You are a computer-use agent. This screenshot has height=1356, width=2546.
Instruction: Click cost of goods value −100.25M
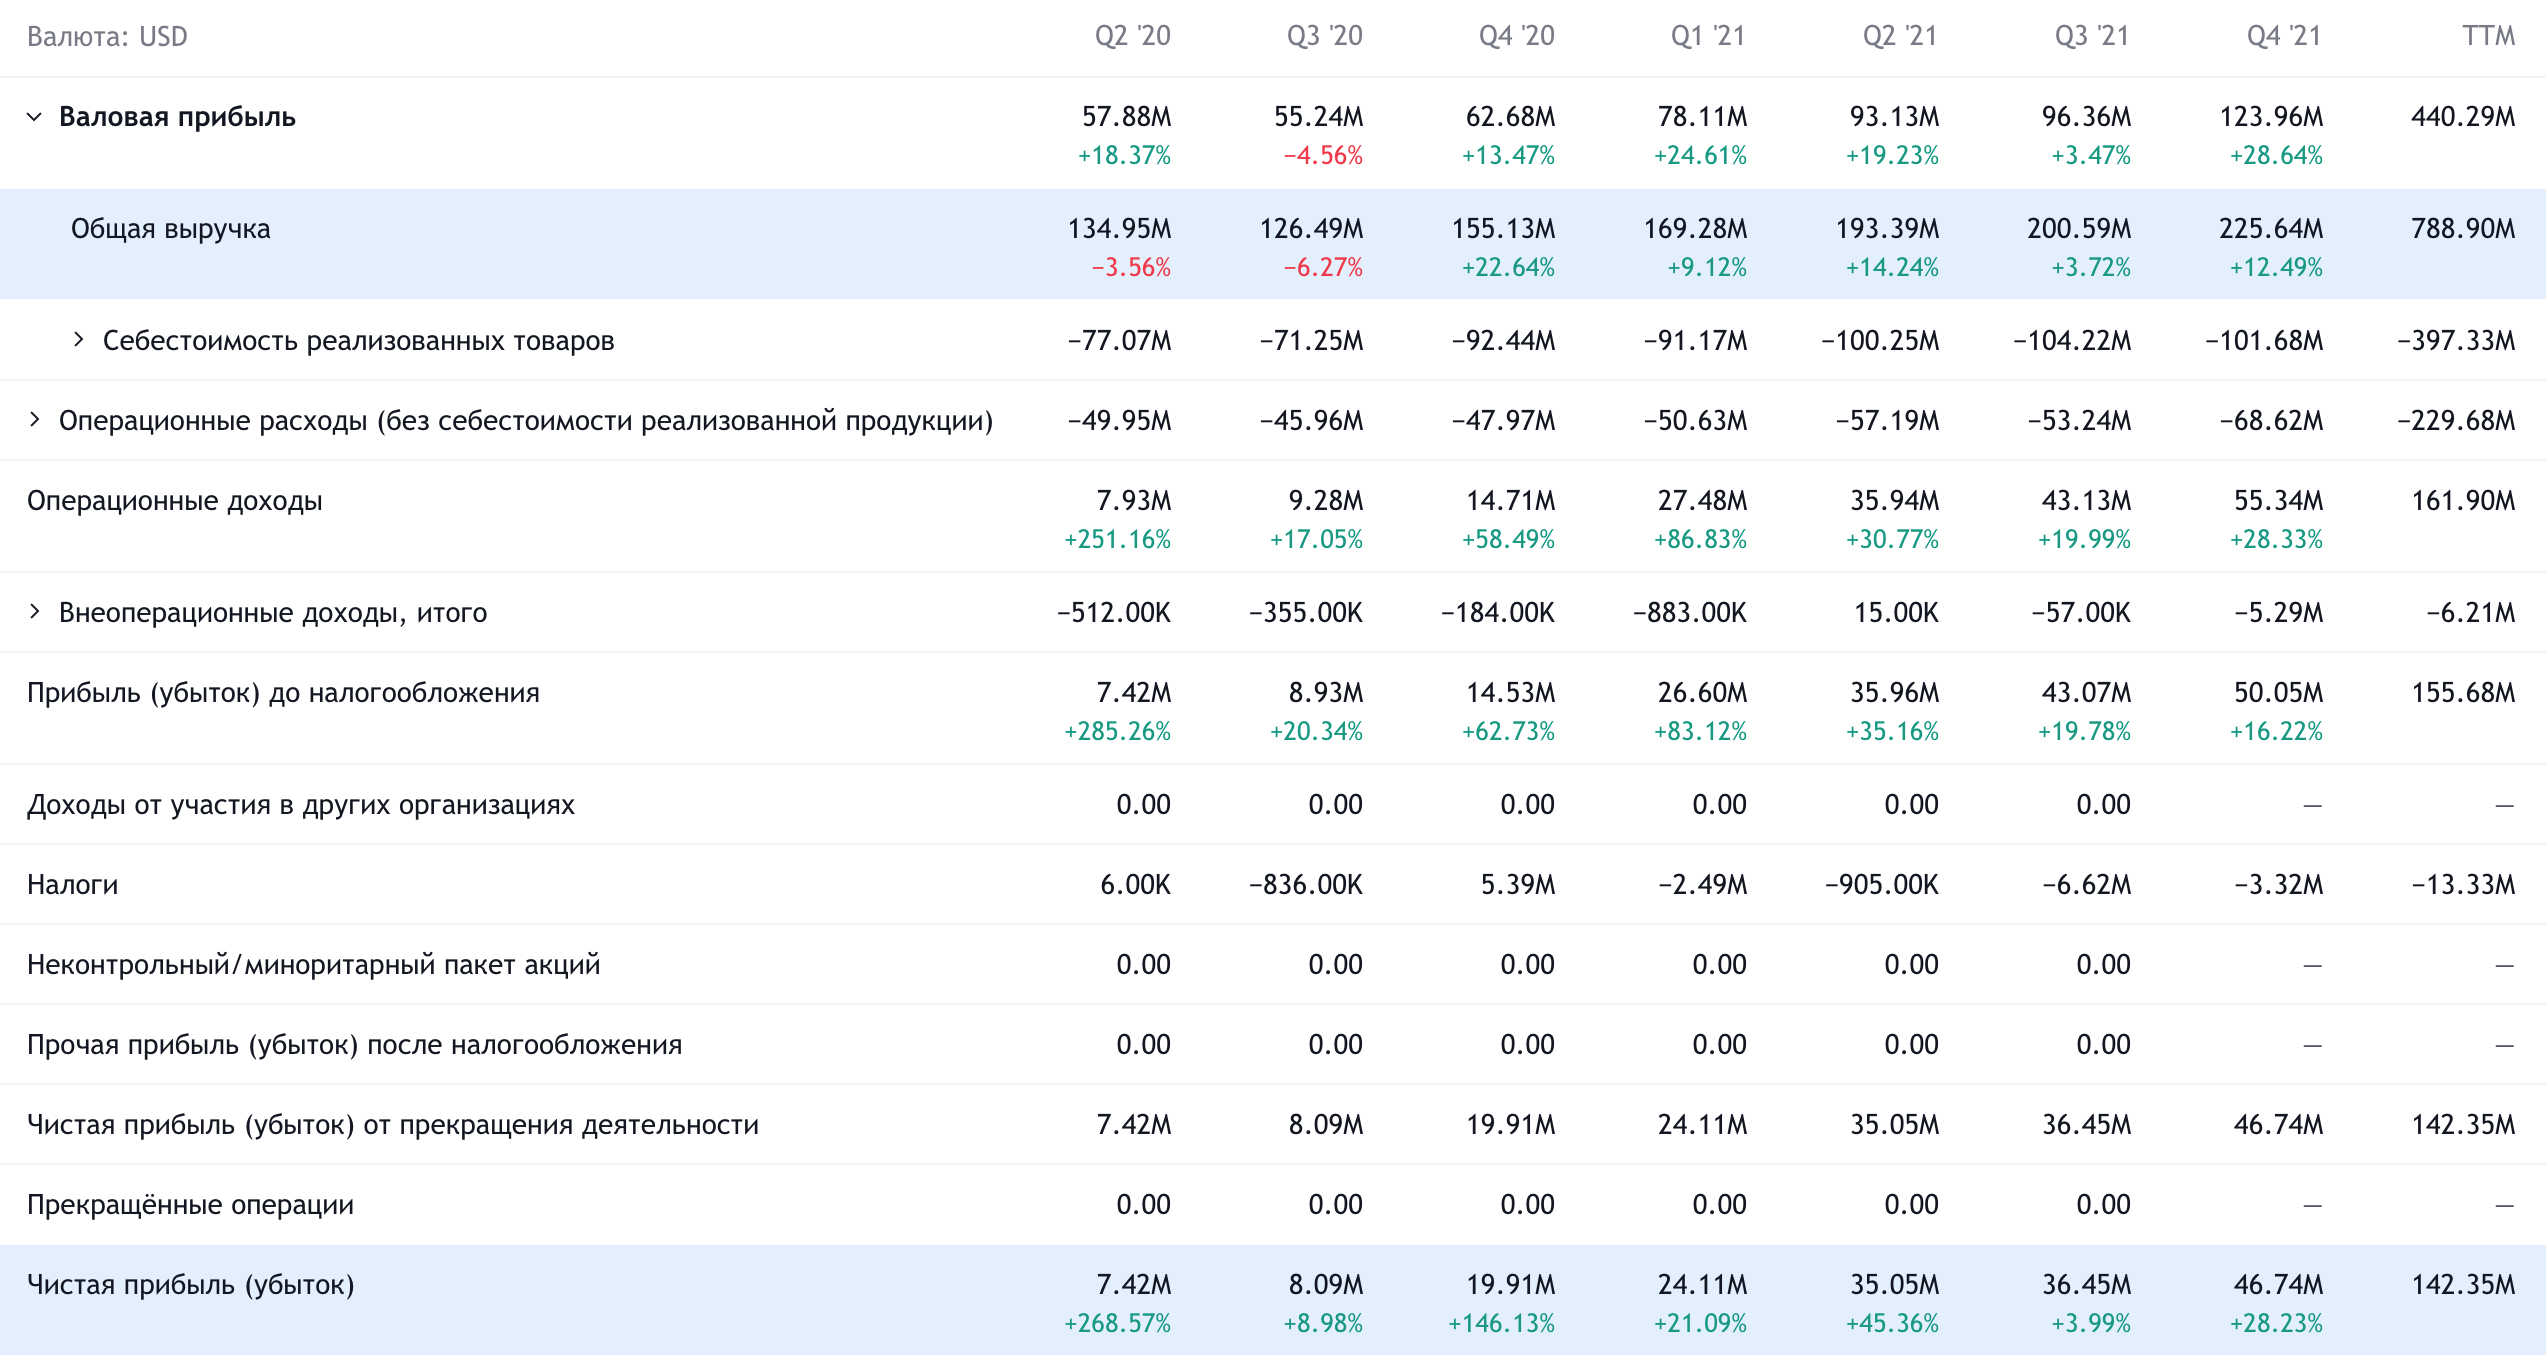[x=1880, y=341]
